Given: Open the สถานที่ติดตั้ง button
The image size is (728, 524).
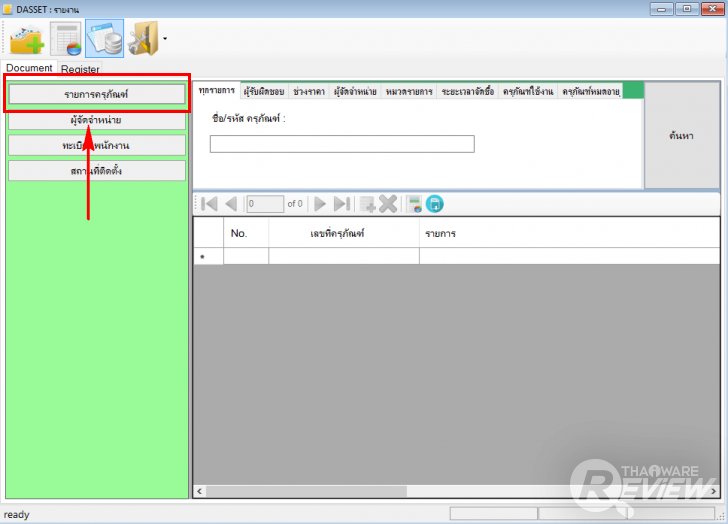Looking at the screenshot, I should (97, 171).
